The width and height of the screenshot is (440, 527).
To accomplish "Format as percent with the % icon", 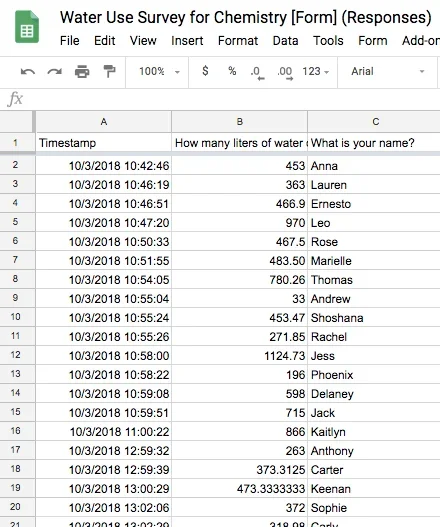I will (232, 71).
